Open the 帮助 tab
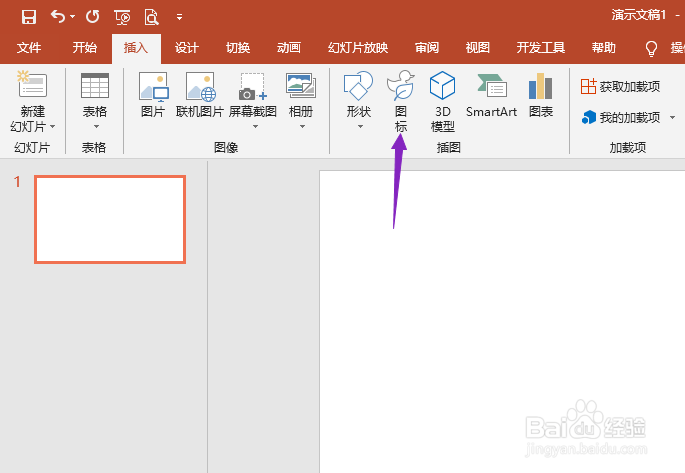The height and width of the screenshot is (473, 685). coord(604,47)
